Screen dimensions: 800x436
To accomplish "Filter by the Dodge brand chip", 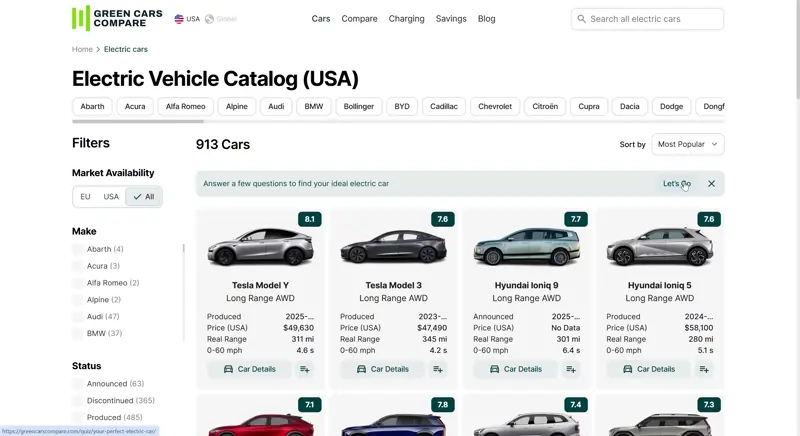I will [671, 107].
